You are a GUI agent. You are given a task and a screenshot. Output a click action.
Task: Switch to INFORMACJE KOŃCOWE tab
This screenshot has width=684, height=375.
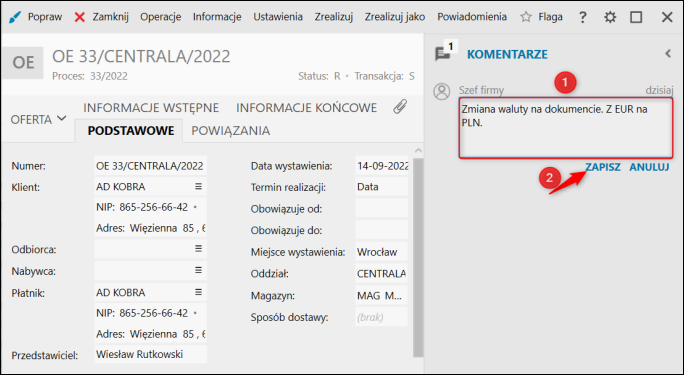pos(306,108)
